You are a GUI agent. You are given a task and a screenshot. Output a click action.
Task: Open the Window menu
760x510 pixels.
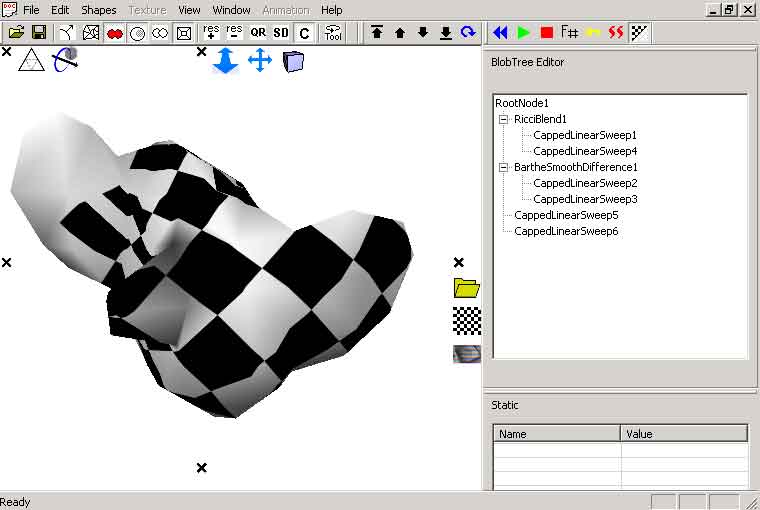(x=231, y=10)
